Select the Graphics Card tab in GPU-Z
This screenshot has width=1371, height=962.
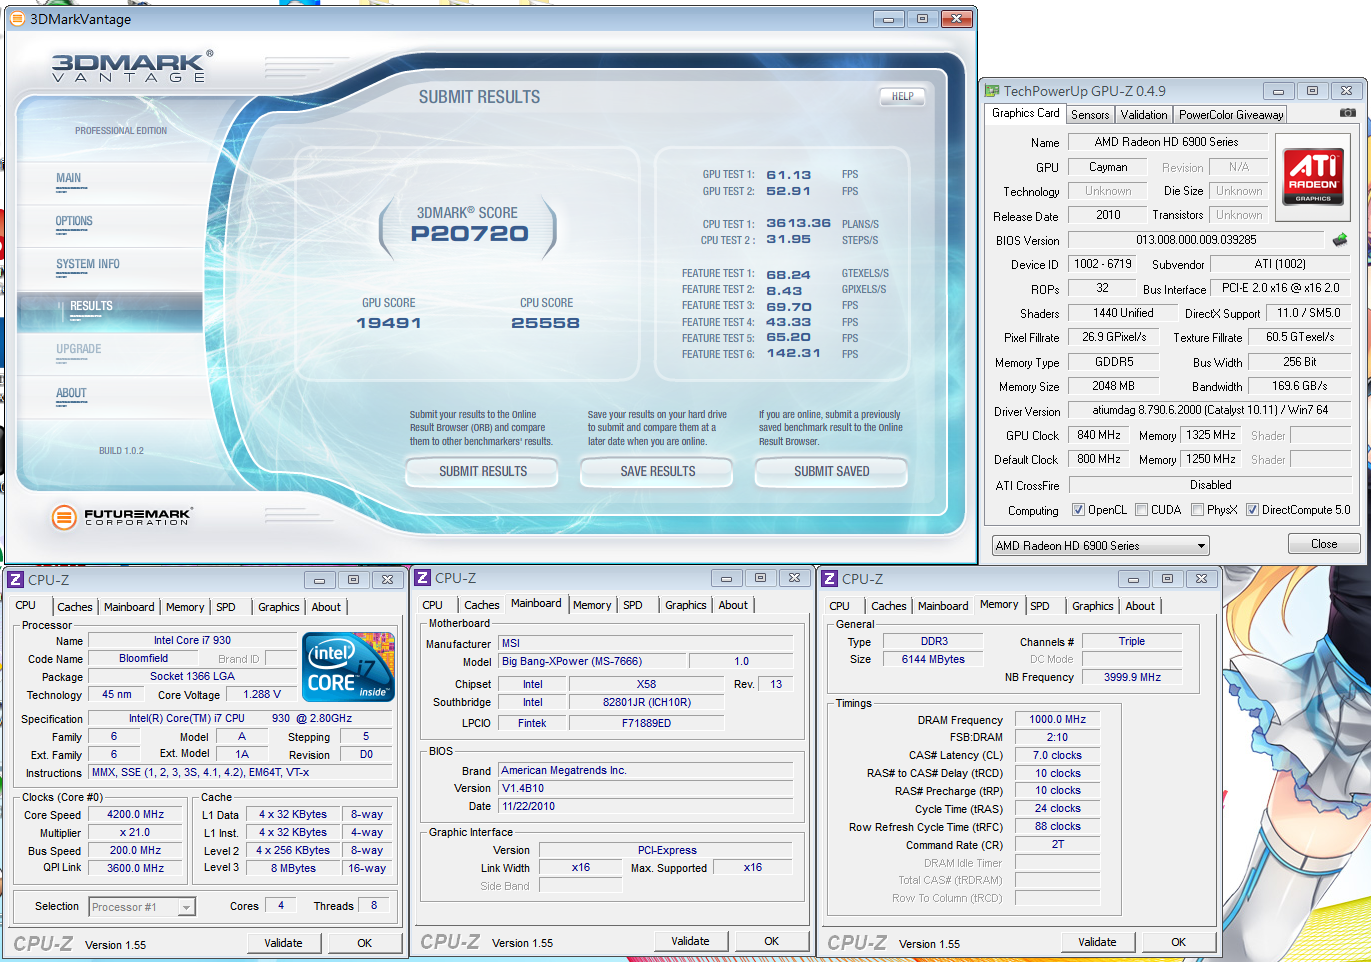(x=1025, y=113)
